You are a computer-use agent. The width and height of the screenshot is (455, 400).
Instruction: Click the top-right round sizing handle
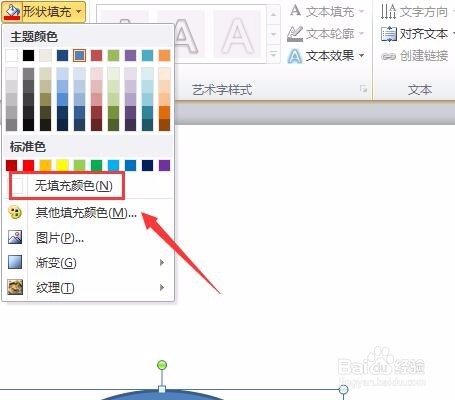pyautogui.click(x=343, y=389)
